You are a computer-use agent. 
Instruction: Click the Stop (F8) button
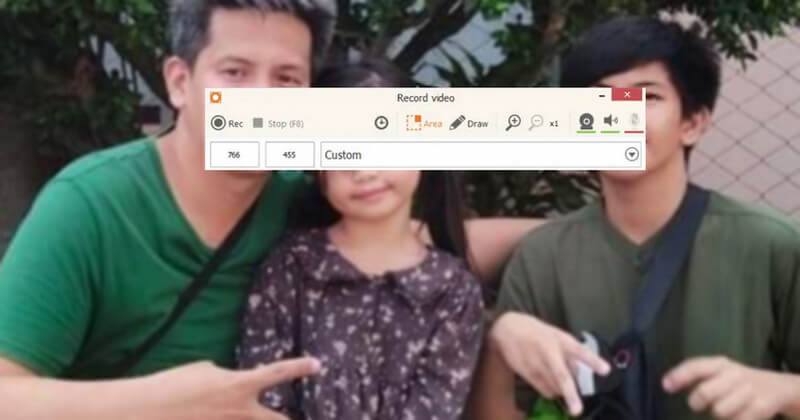tap(278, 123)
